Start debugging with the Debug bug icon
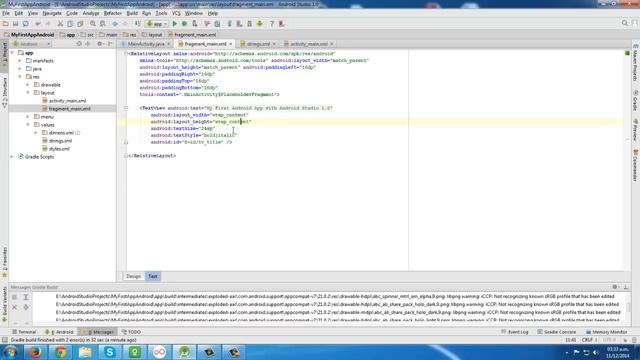The image size is (640, 360). click(x=184, y=24)
